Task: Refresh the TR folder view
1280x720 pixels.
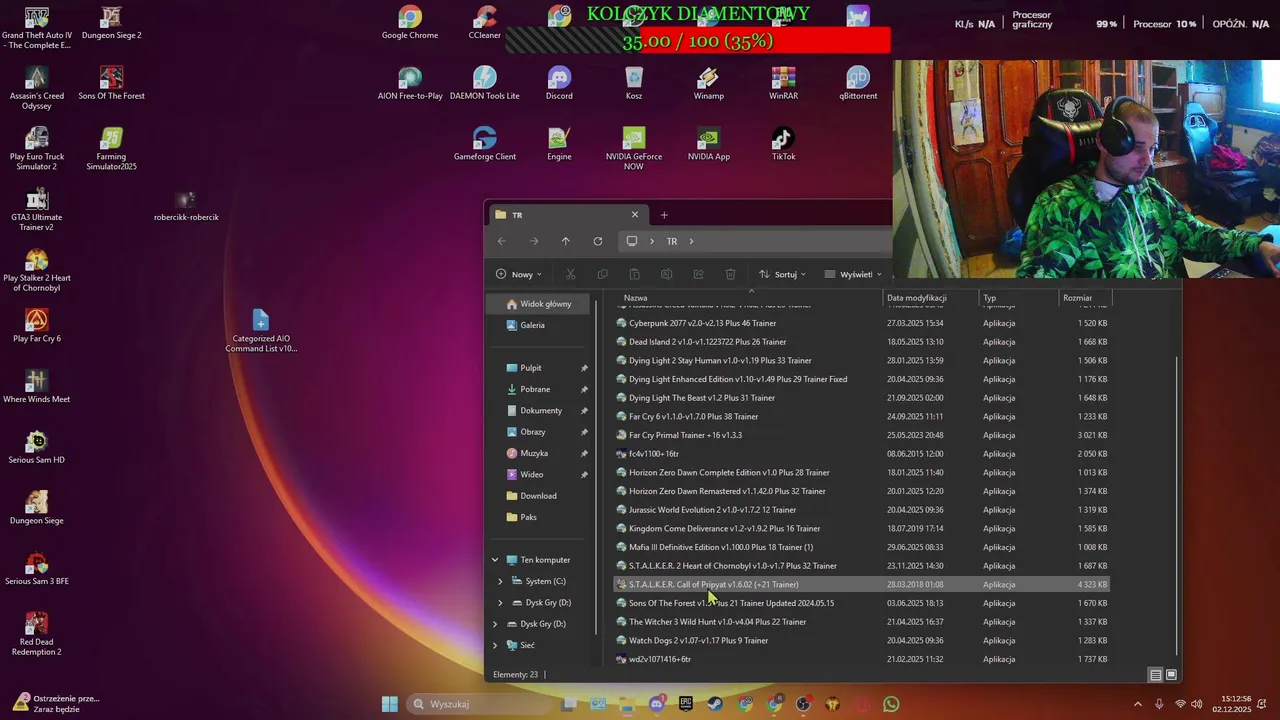Action: click(598, 241)
